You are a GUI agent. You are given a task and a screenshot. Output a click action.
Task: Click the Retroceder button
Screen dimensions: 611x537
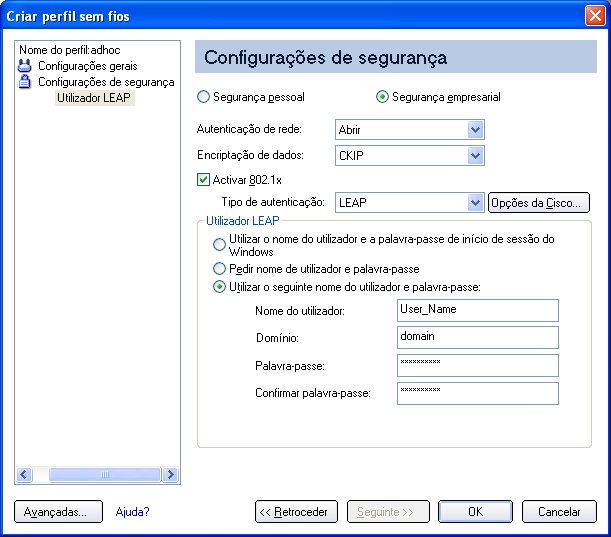coord(296,512)
